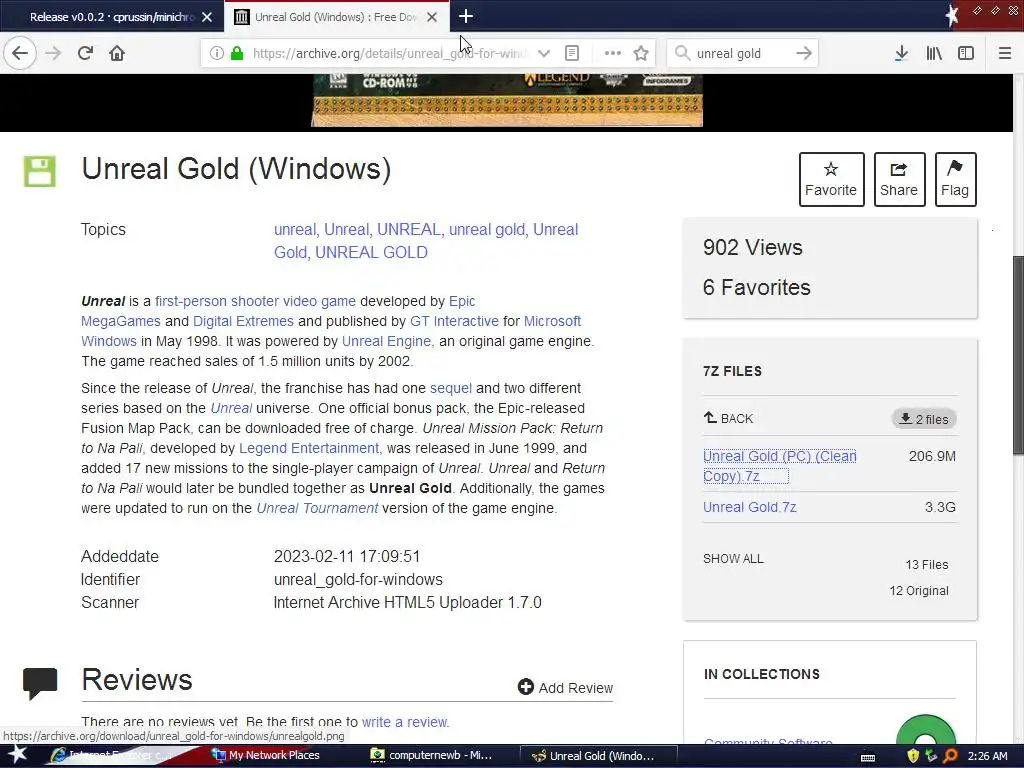Viewport: 1024px width, 768px height.
Task: Click Add Review
Action: pyautogui.click(x=566, y=688)
